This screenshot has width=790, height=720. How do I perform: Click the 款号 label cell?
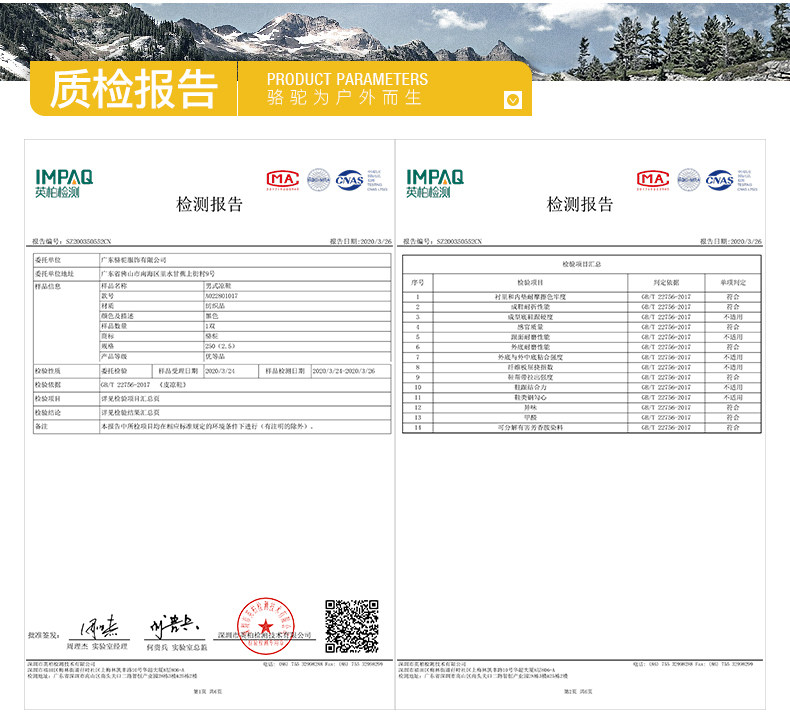tap(152, 296)
